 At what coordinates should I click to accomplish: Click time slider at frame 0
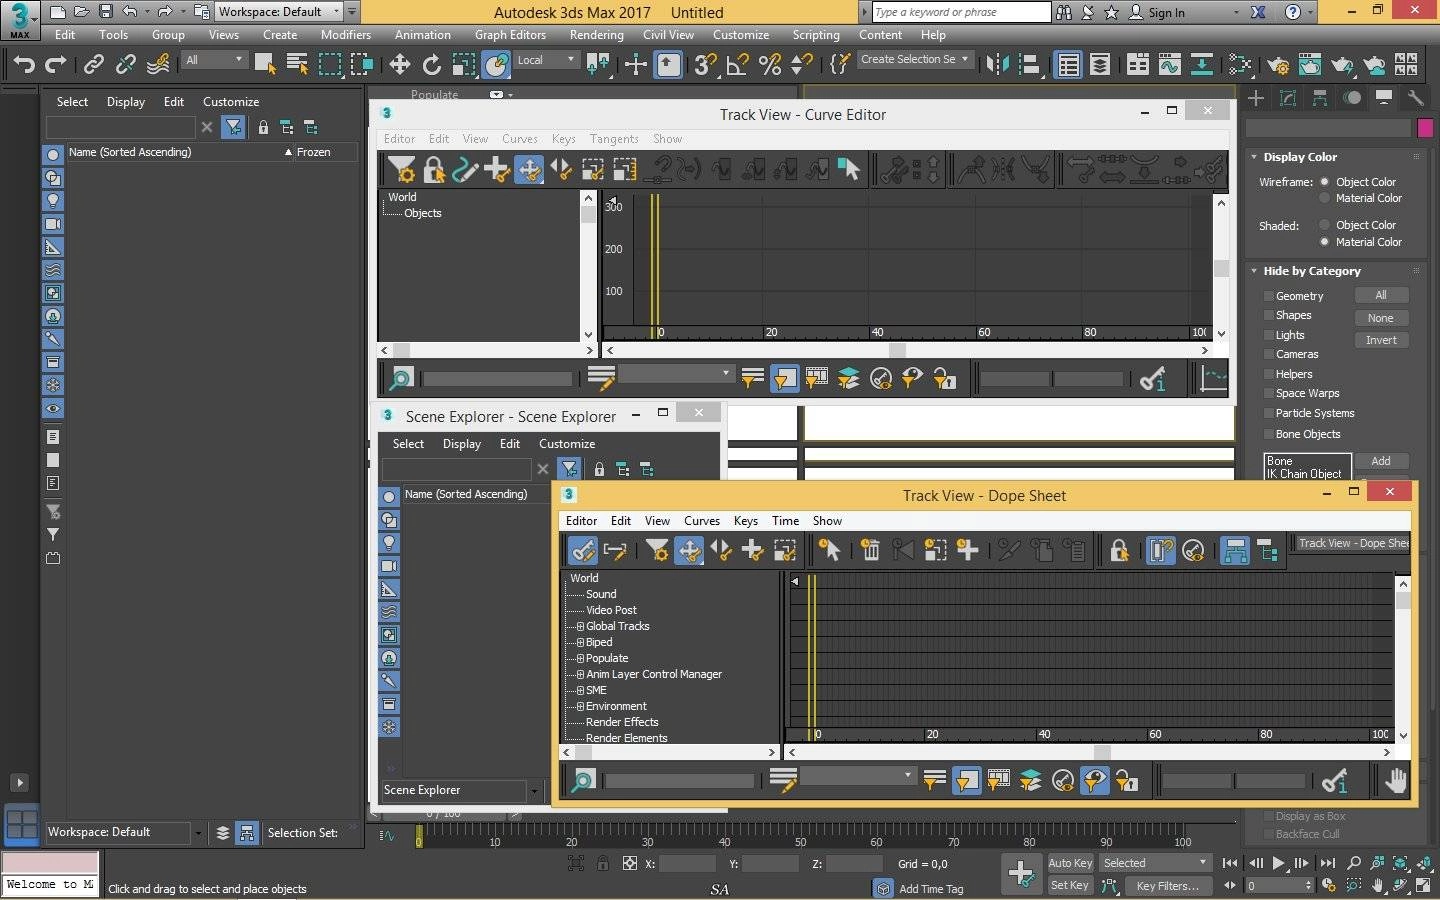pos(419,836)
